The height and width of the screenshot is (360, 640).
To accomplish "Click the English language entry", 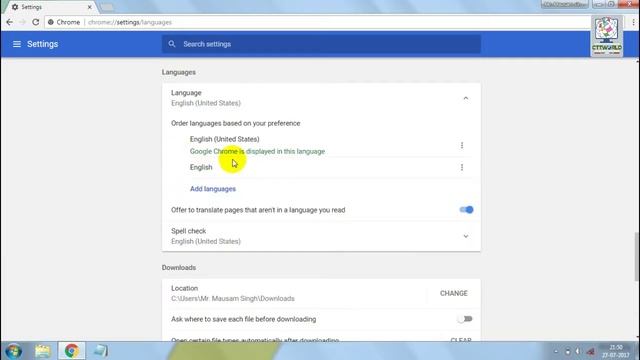I will point(201,167).
